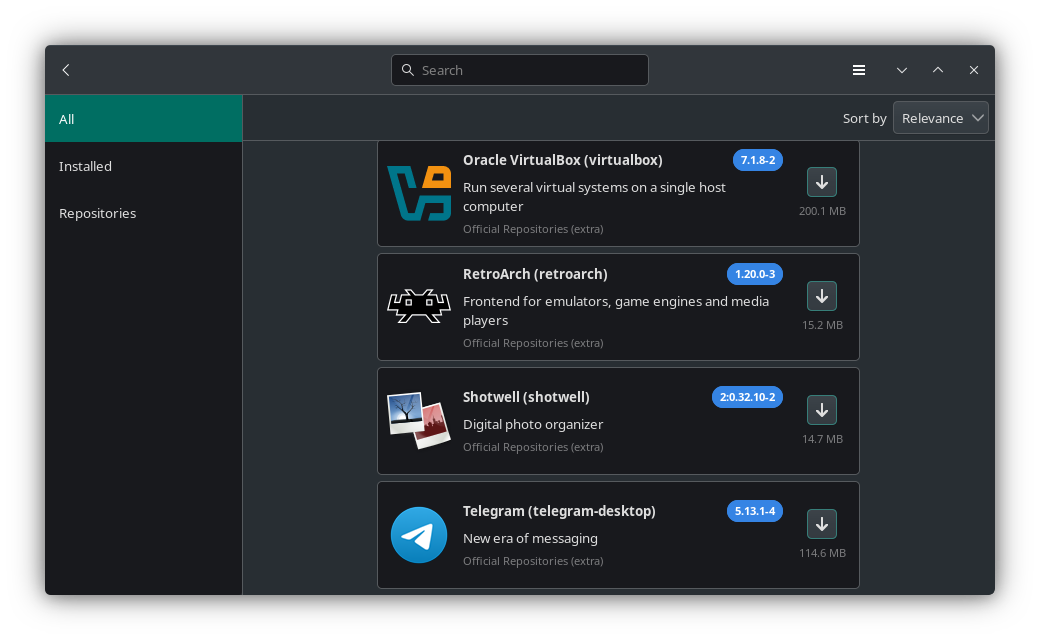1040x640 pixels.
Task: Open the Repositories section
Action: (97, 213)
